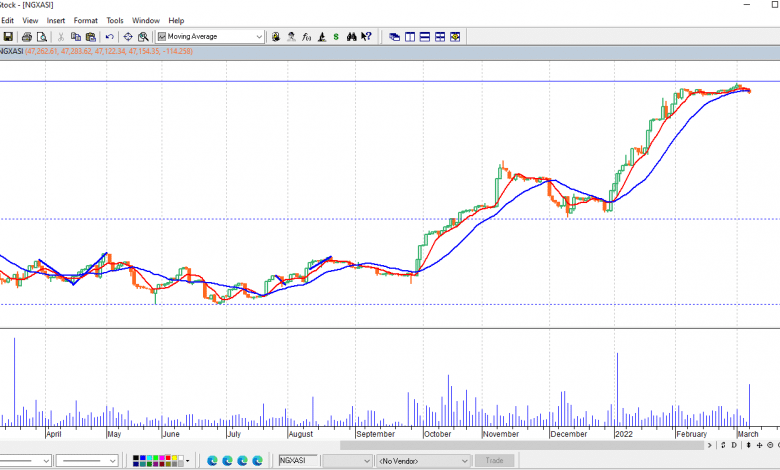Click the Undo arrow icon
Screen dimensions: 780x470
coord(109,37)
